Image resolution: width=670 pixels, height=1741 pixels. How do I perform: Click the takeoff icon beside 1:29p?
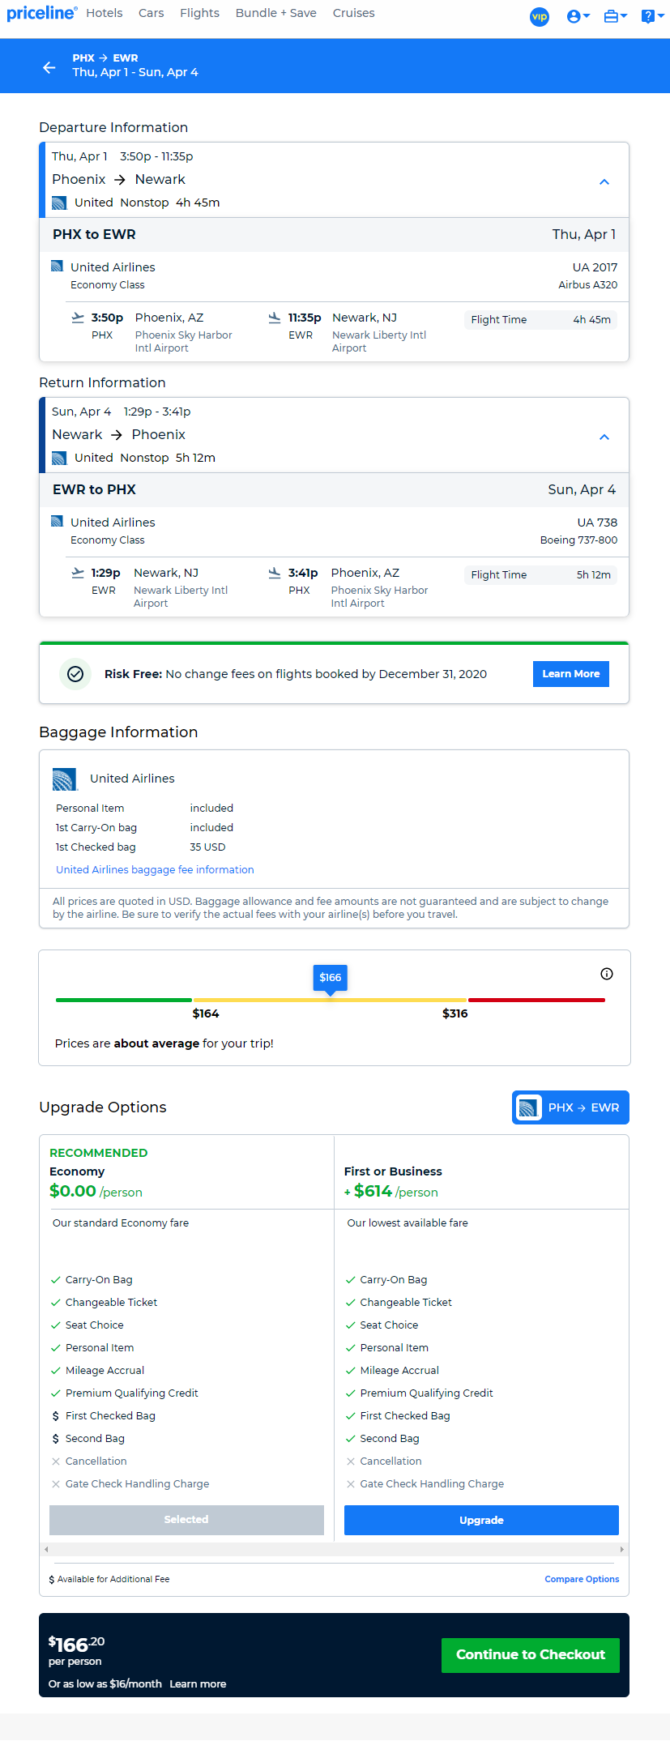78,573
